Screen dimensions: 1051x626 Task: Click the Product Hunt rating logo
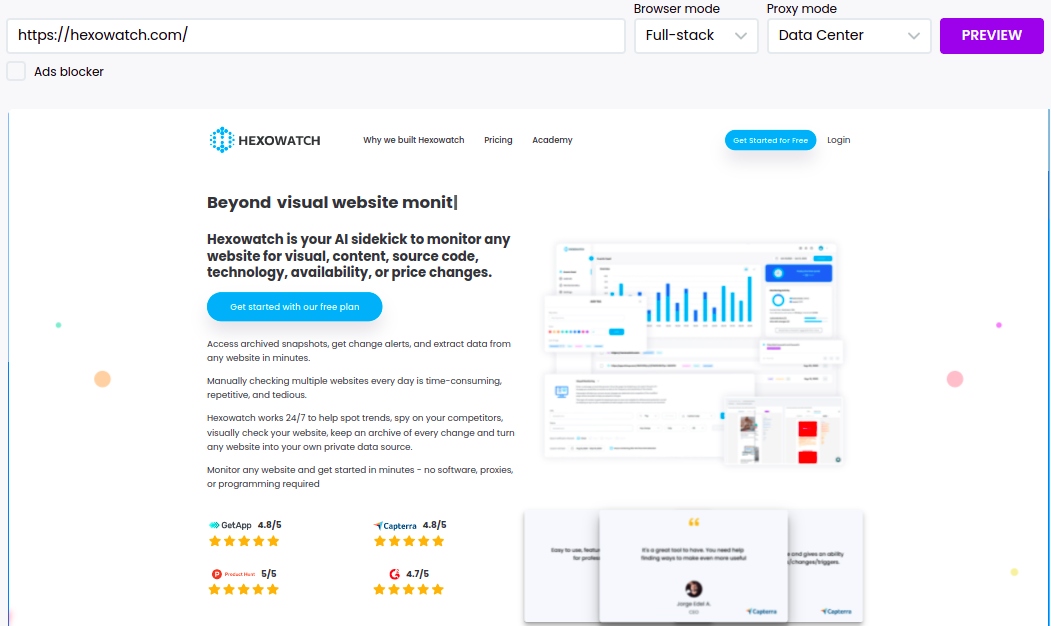pyautogui.click(x=233, y=574)
